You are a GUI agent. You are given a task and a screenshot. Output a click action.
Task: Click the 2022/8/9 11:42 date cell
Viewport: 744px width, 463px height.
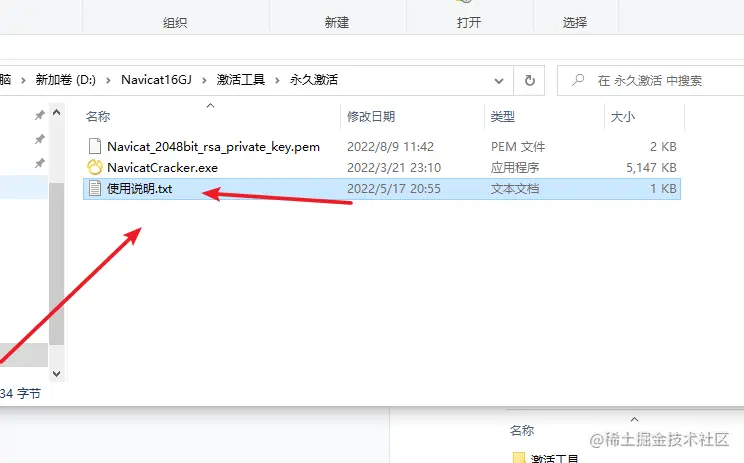391,147
